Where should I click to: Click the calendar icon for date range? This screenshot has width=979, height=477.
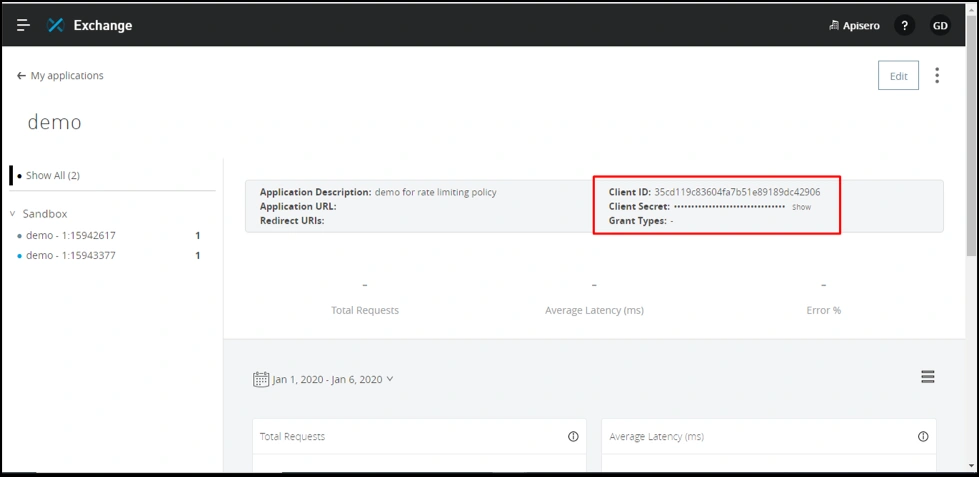coord(261,380)
